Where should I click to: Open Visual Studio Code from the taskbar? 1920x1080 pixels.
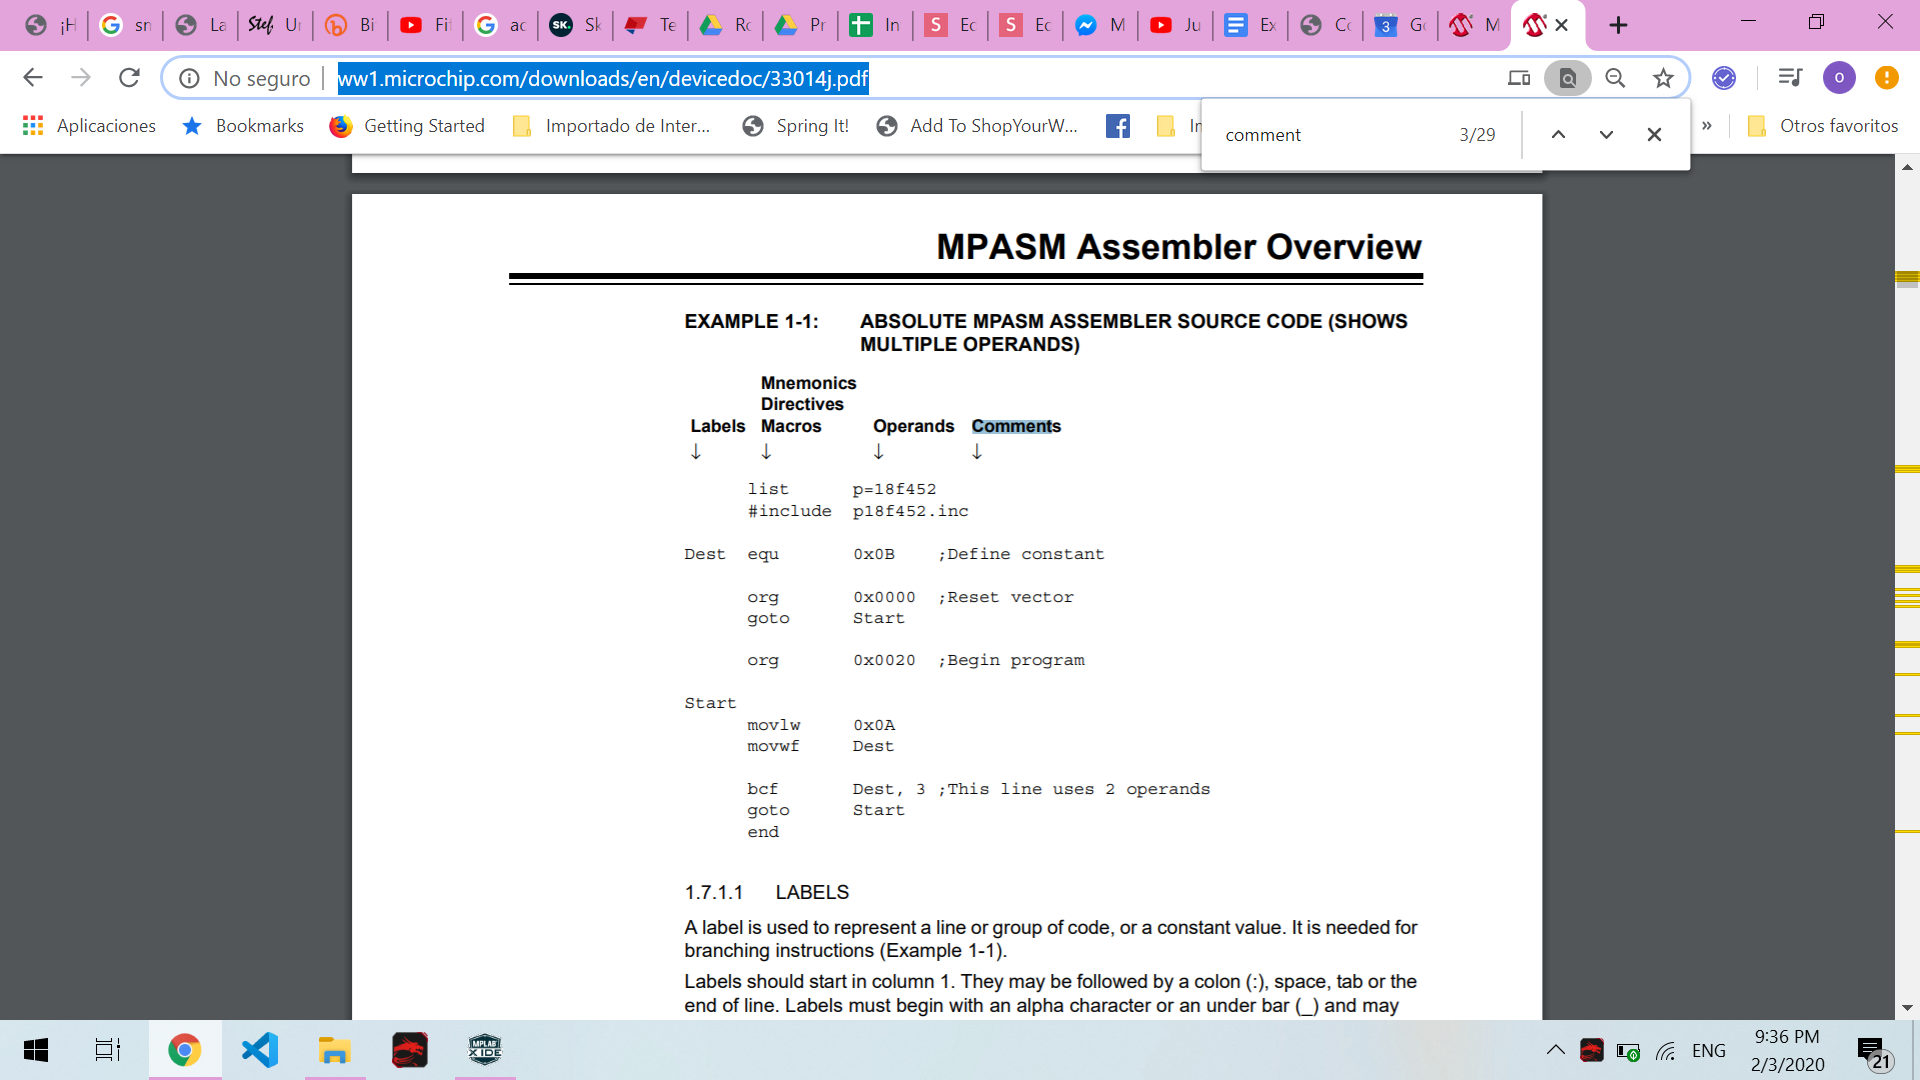tap(260, 1050)
